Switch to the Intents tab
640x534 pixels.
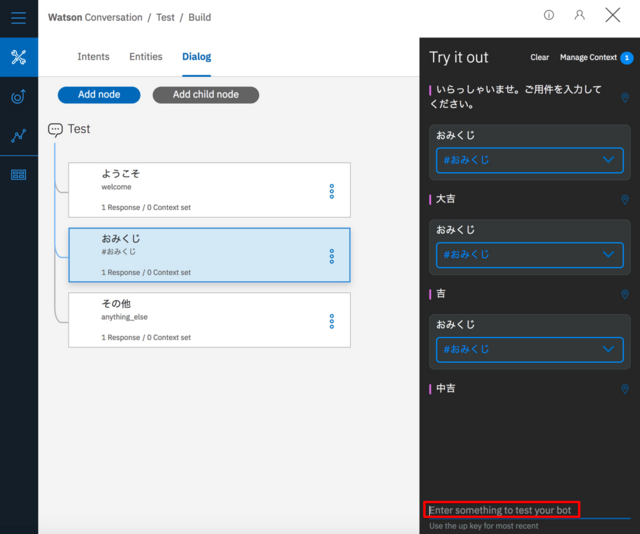click(93, 57)
